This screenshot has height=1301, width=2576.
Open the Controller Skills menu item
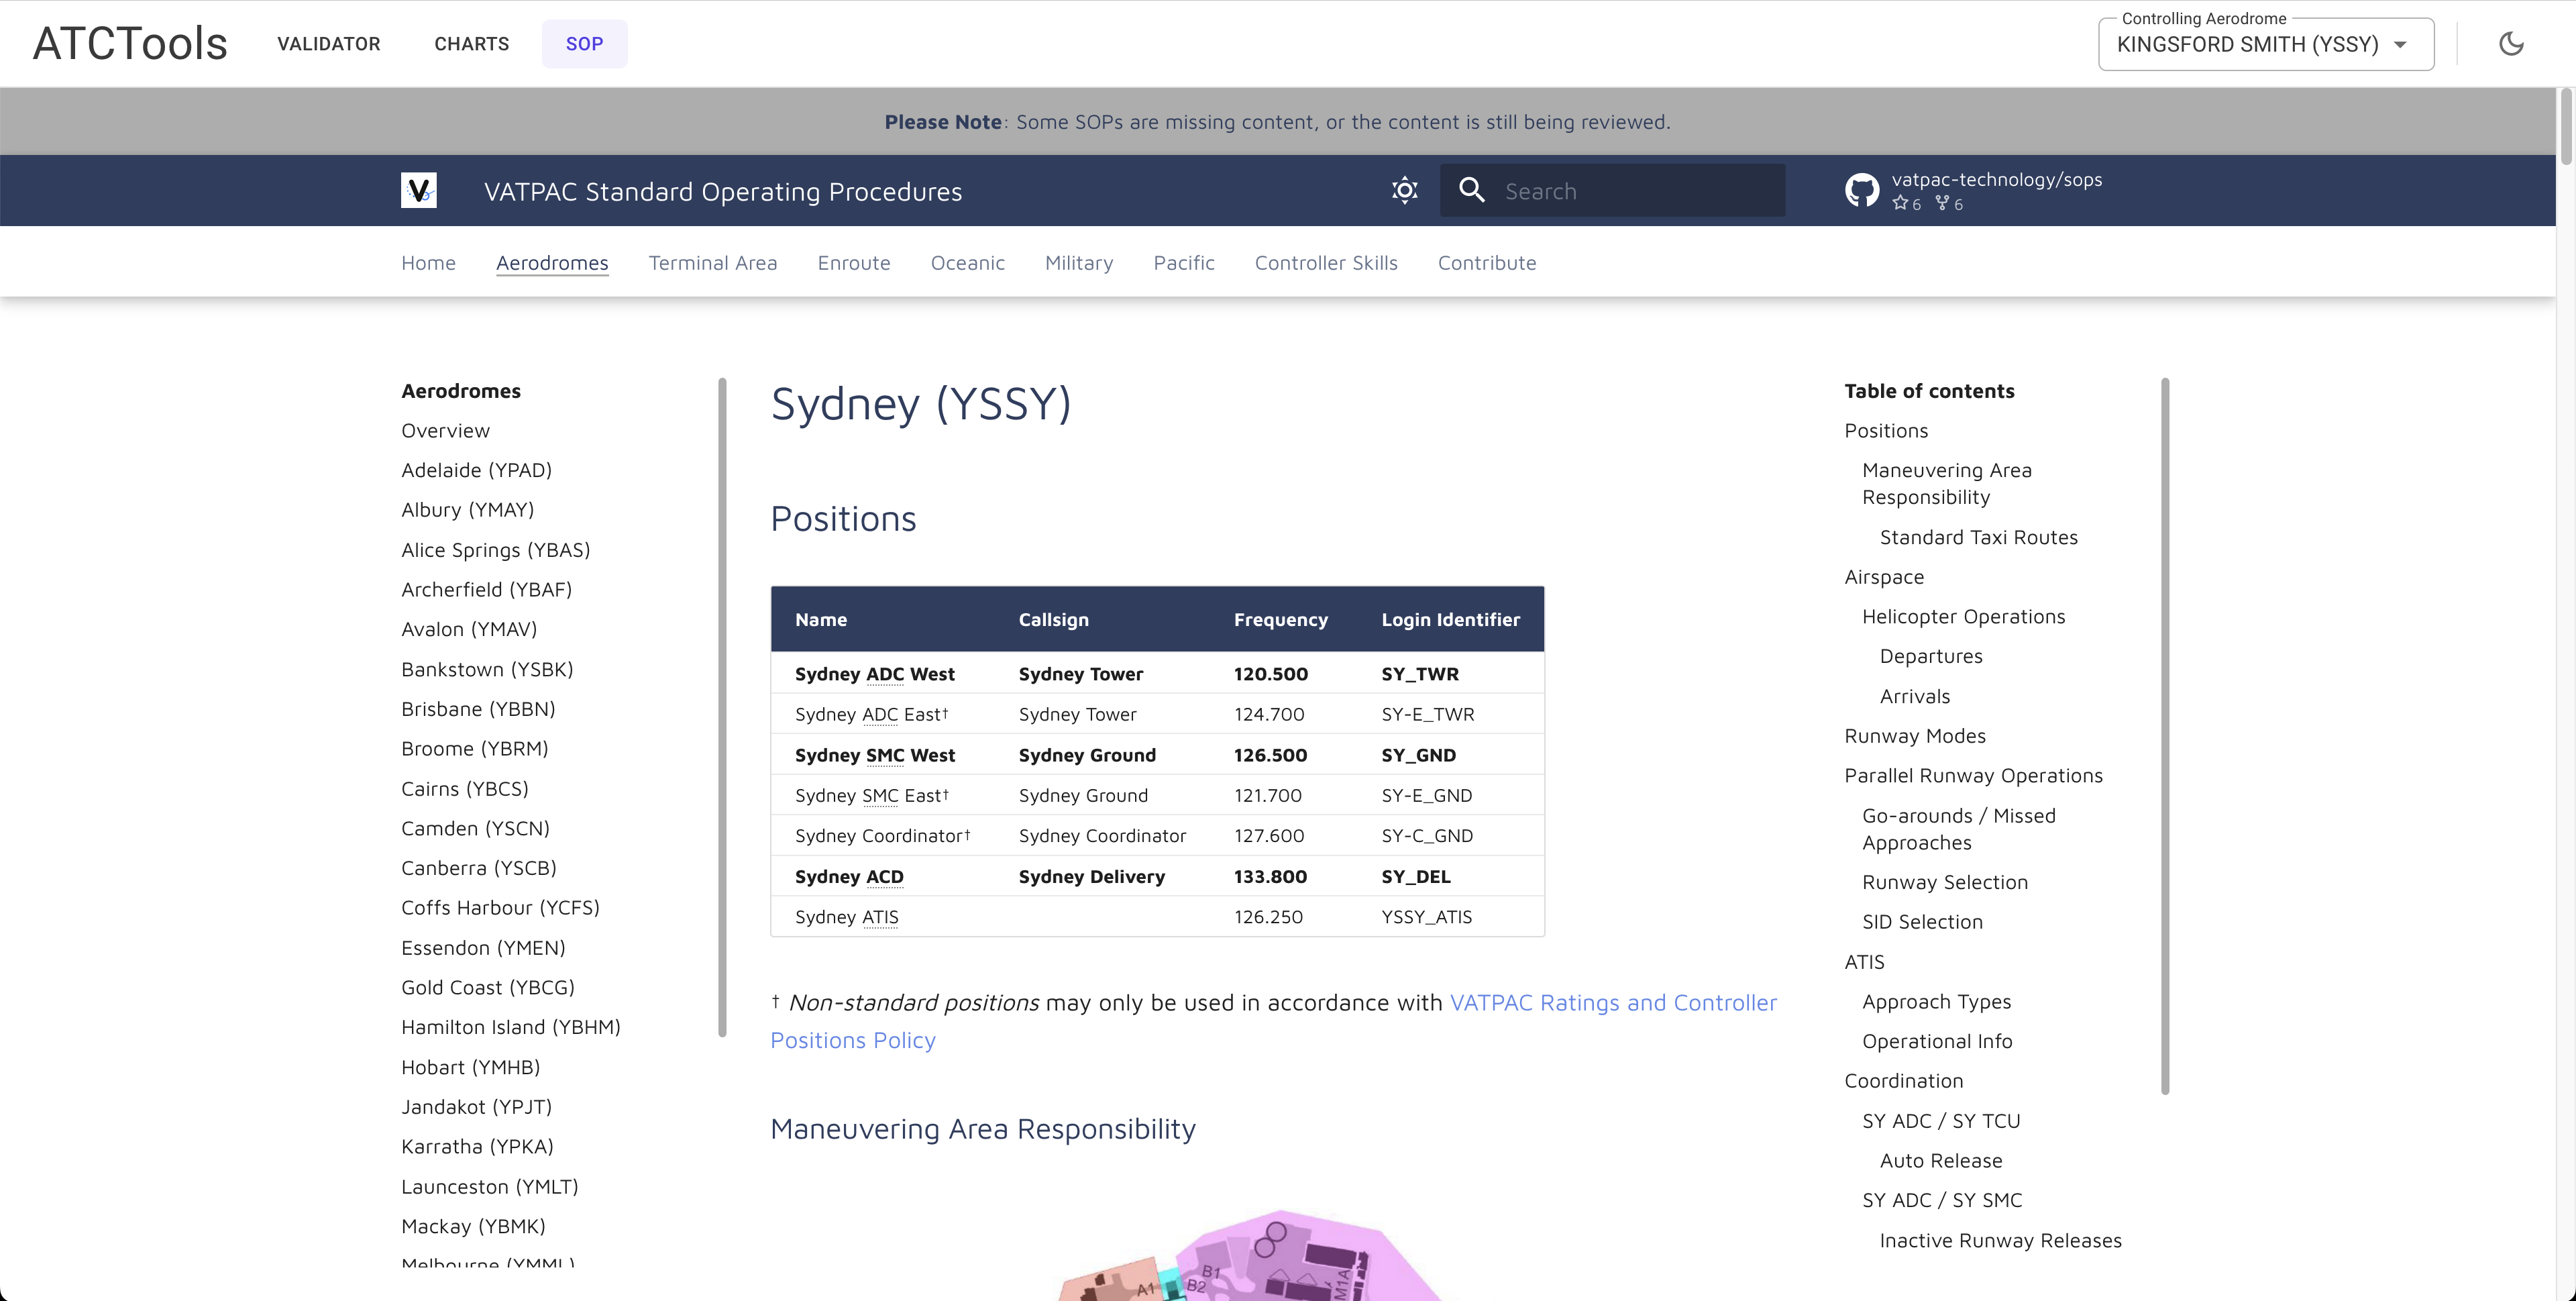tap(1325, 263)
